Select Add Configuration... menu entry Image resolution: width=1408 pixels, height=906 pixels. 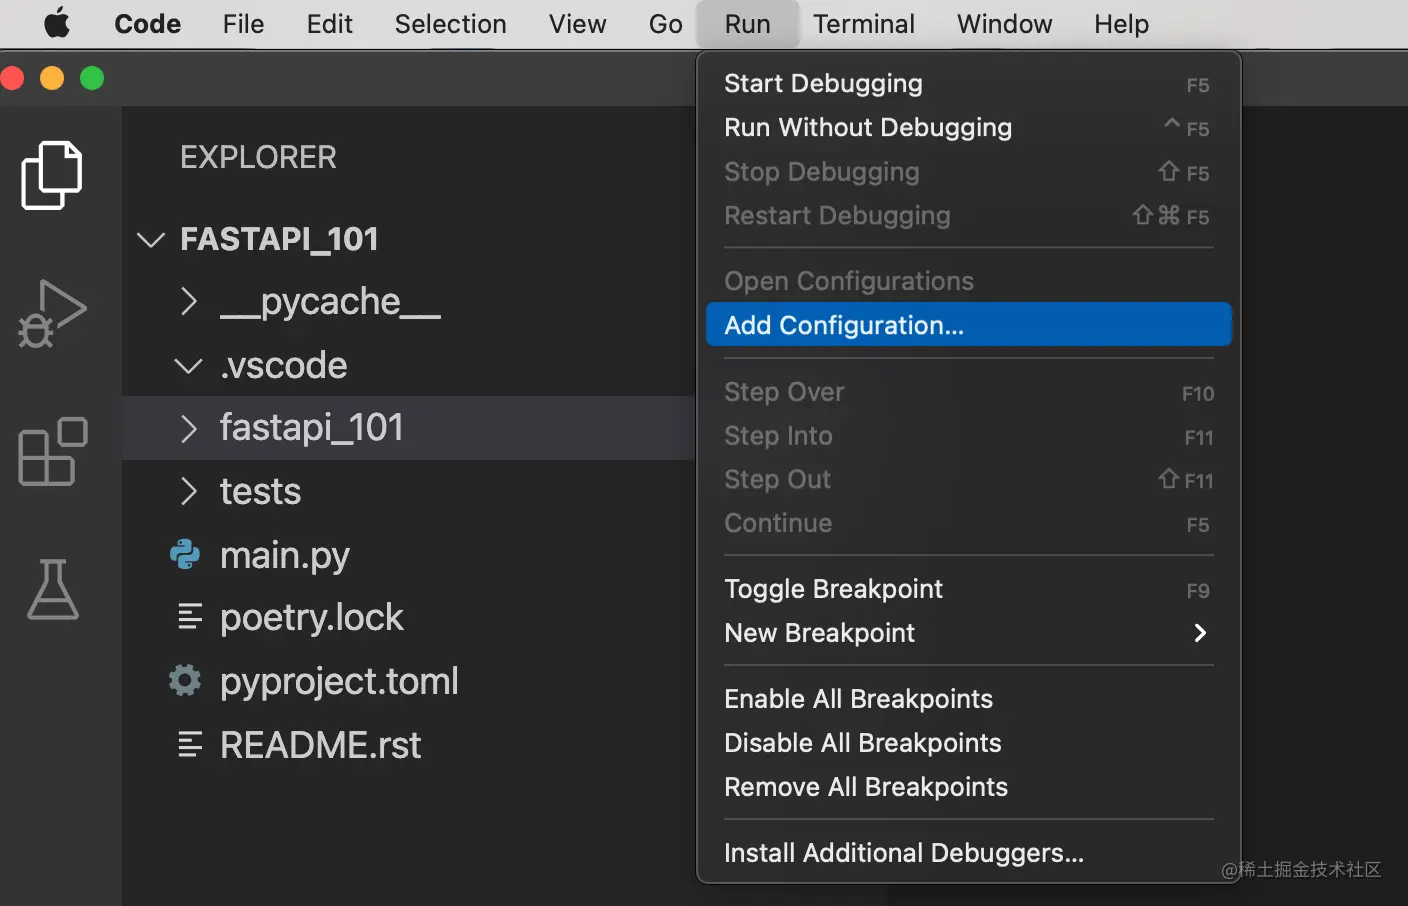coord(968,325)
